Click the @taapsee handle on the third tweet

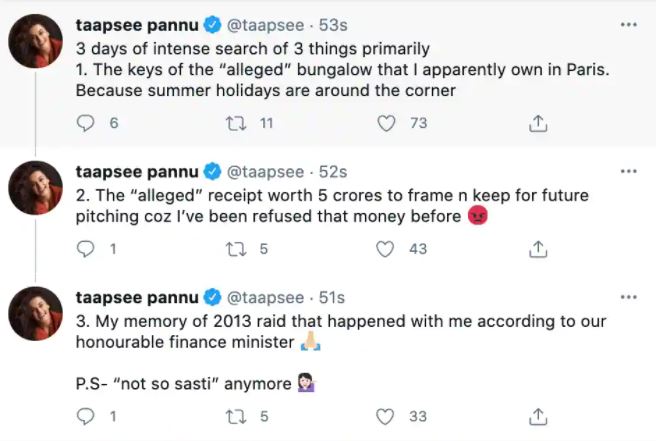(x=265, y=297)
